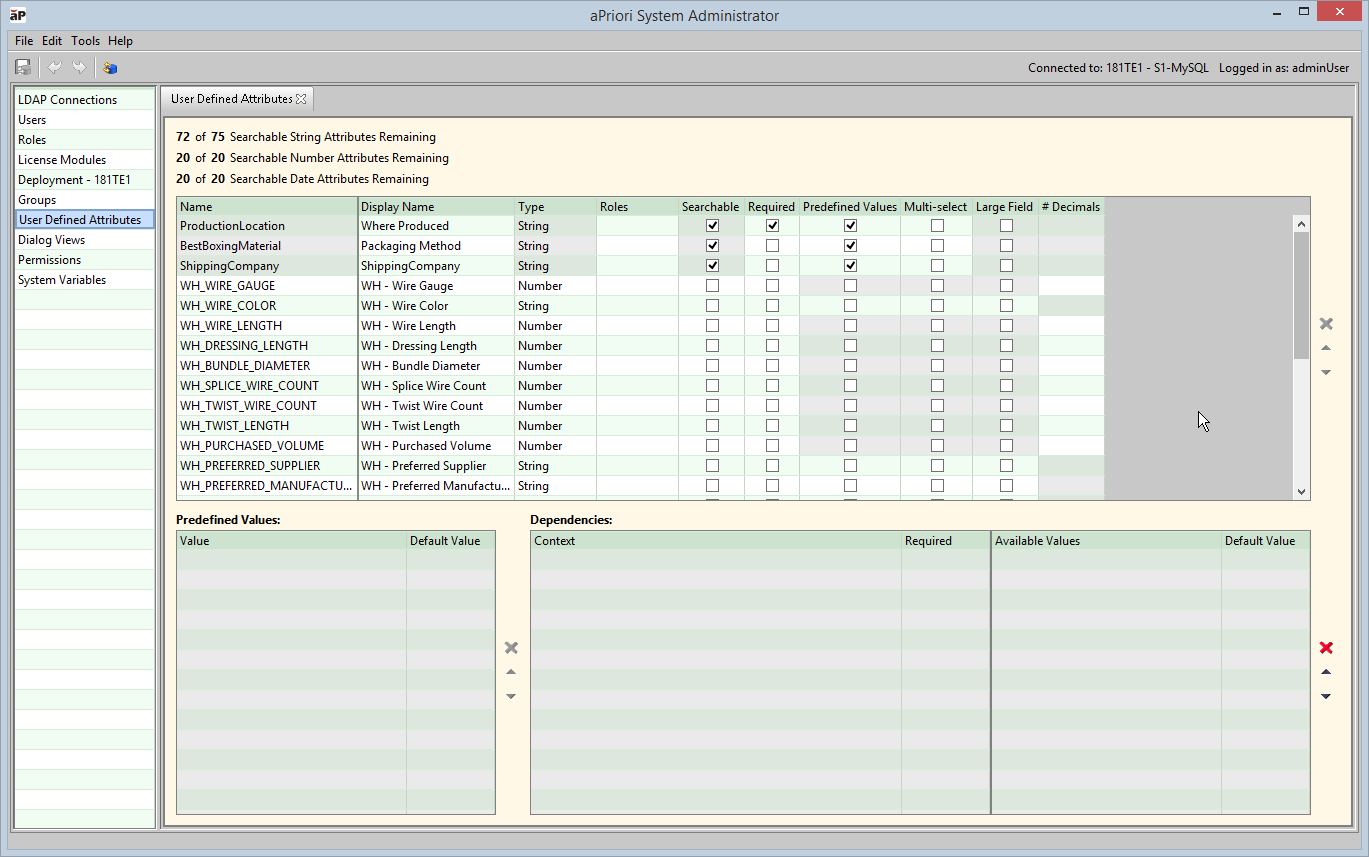Viewport: 1369px width, 857px height.
Task: Click the # Decimals column header
Action: point(1071,207)
